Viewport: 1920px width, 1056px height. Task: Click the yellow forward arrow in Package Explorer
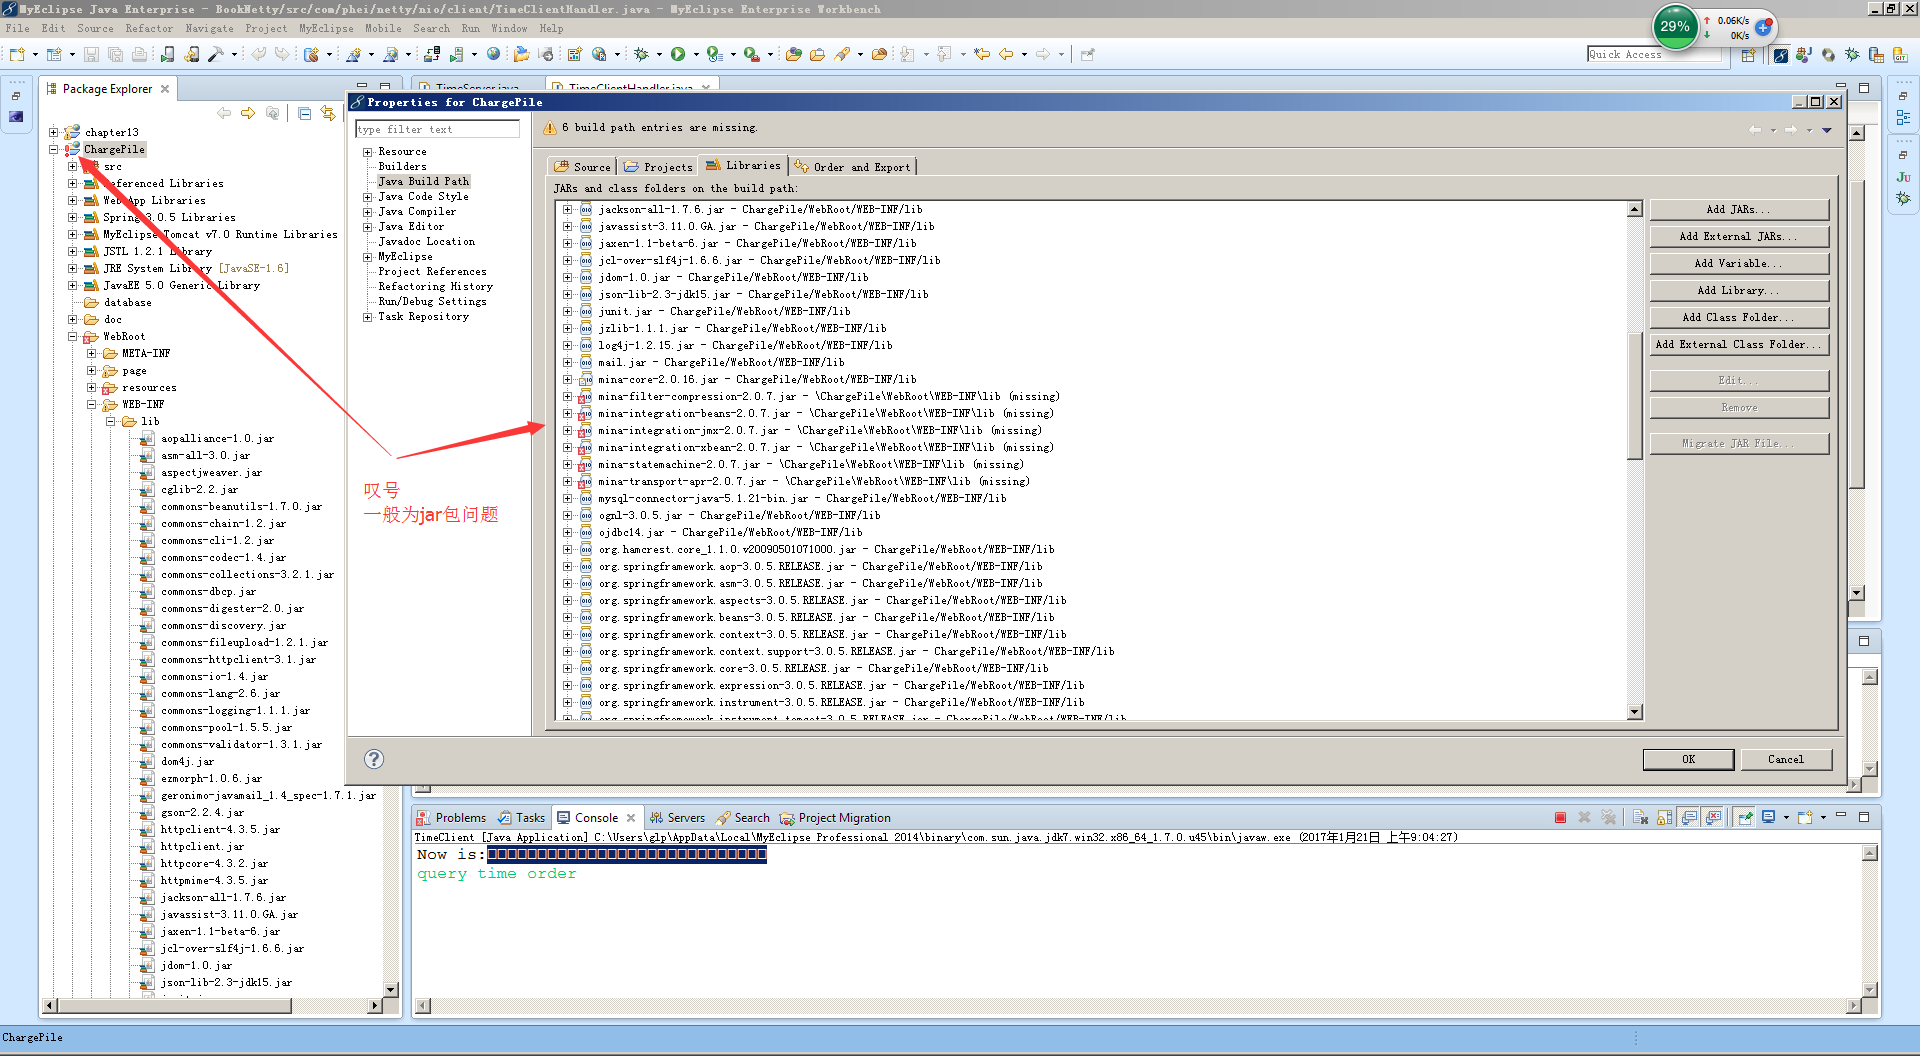[x=248, y=113]
